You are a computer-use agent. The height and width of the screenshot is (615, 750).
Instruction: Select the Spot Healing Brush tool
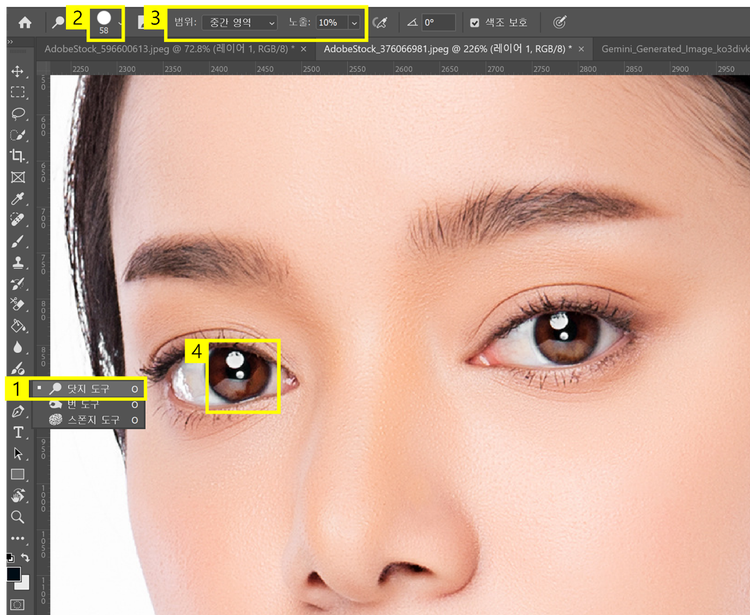point(18,220)
